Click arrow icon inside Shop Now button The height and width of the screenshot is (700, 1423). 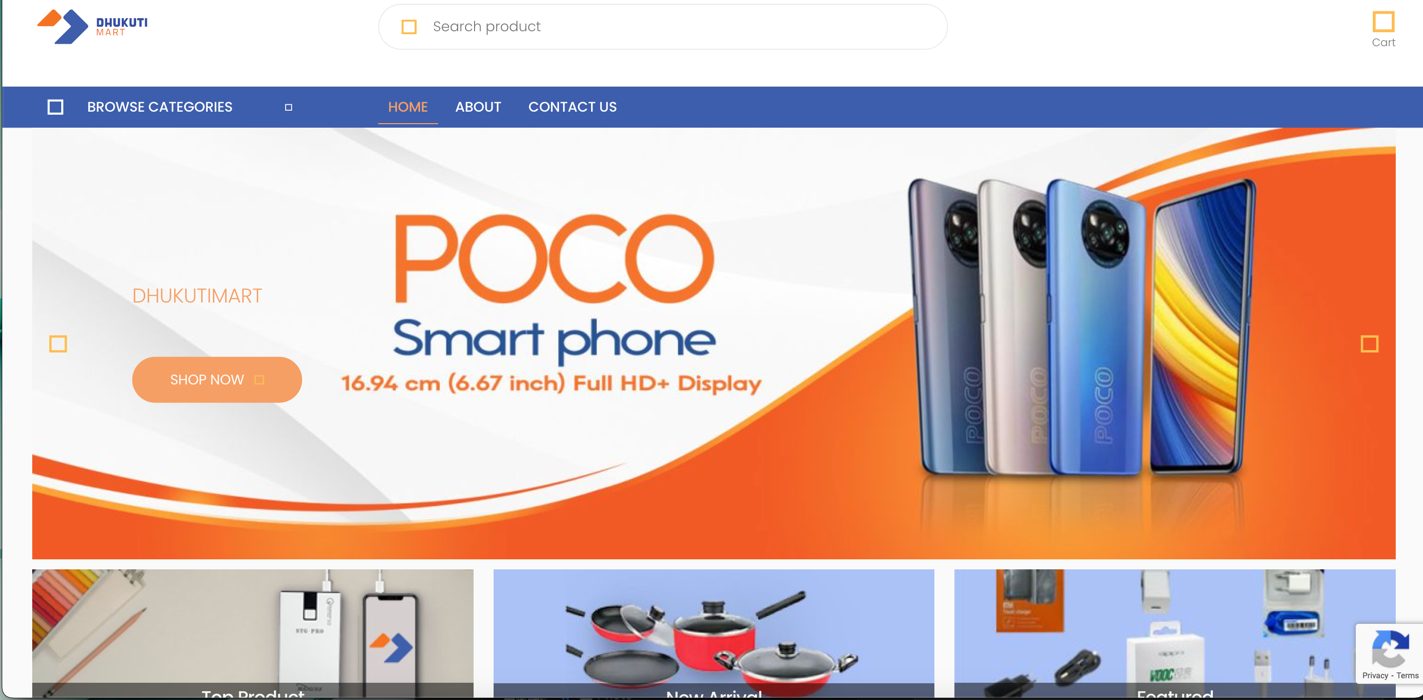[260, 380]
